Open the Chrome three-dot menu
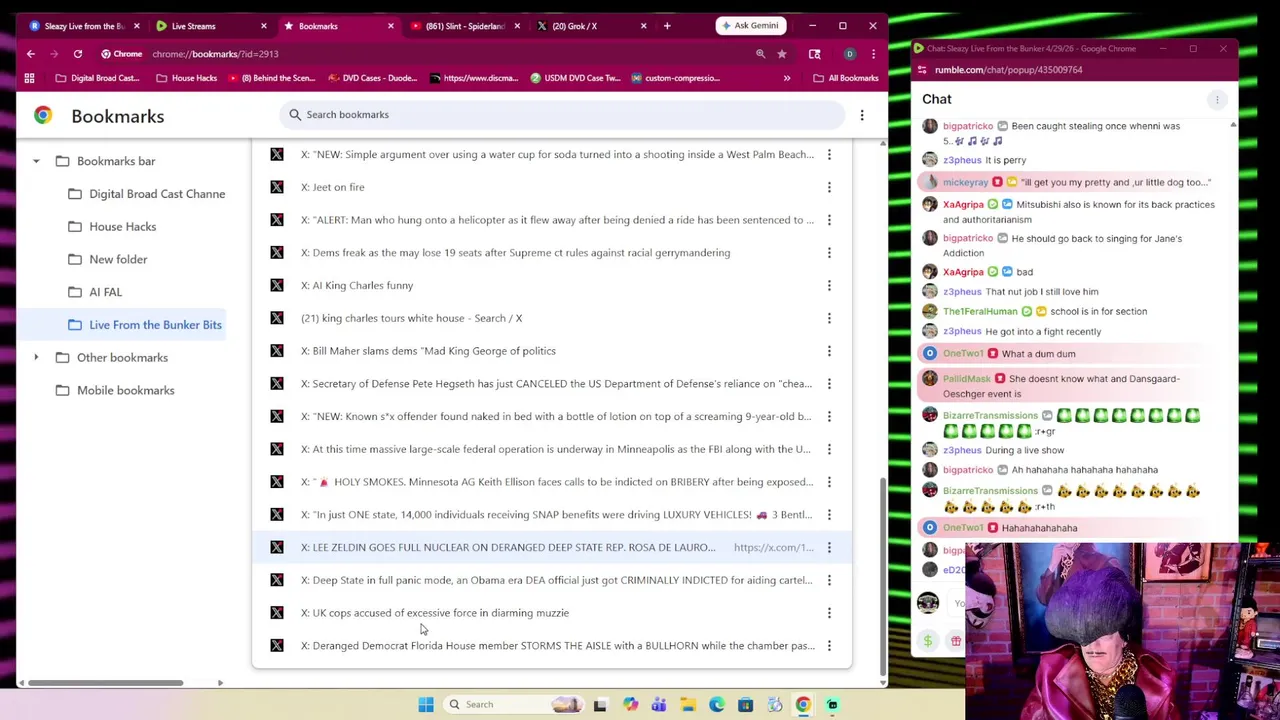This screenshot has height=720, width=1280. 873,54
